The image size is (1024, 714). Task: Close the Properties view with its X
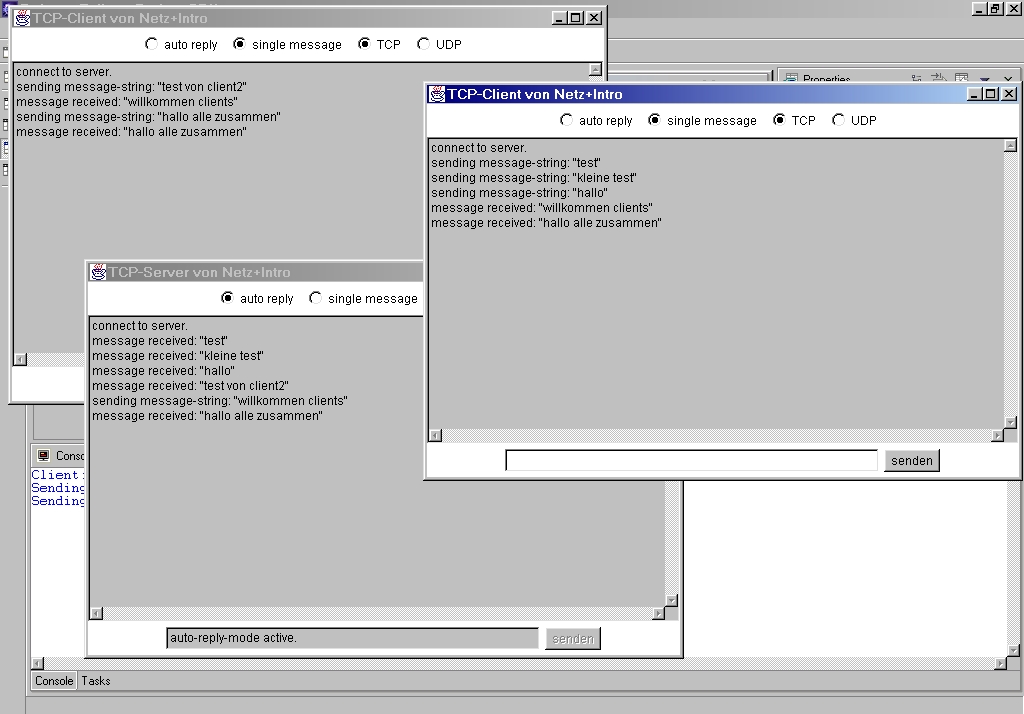click(1007, 79)
